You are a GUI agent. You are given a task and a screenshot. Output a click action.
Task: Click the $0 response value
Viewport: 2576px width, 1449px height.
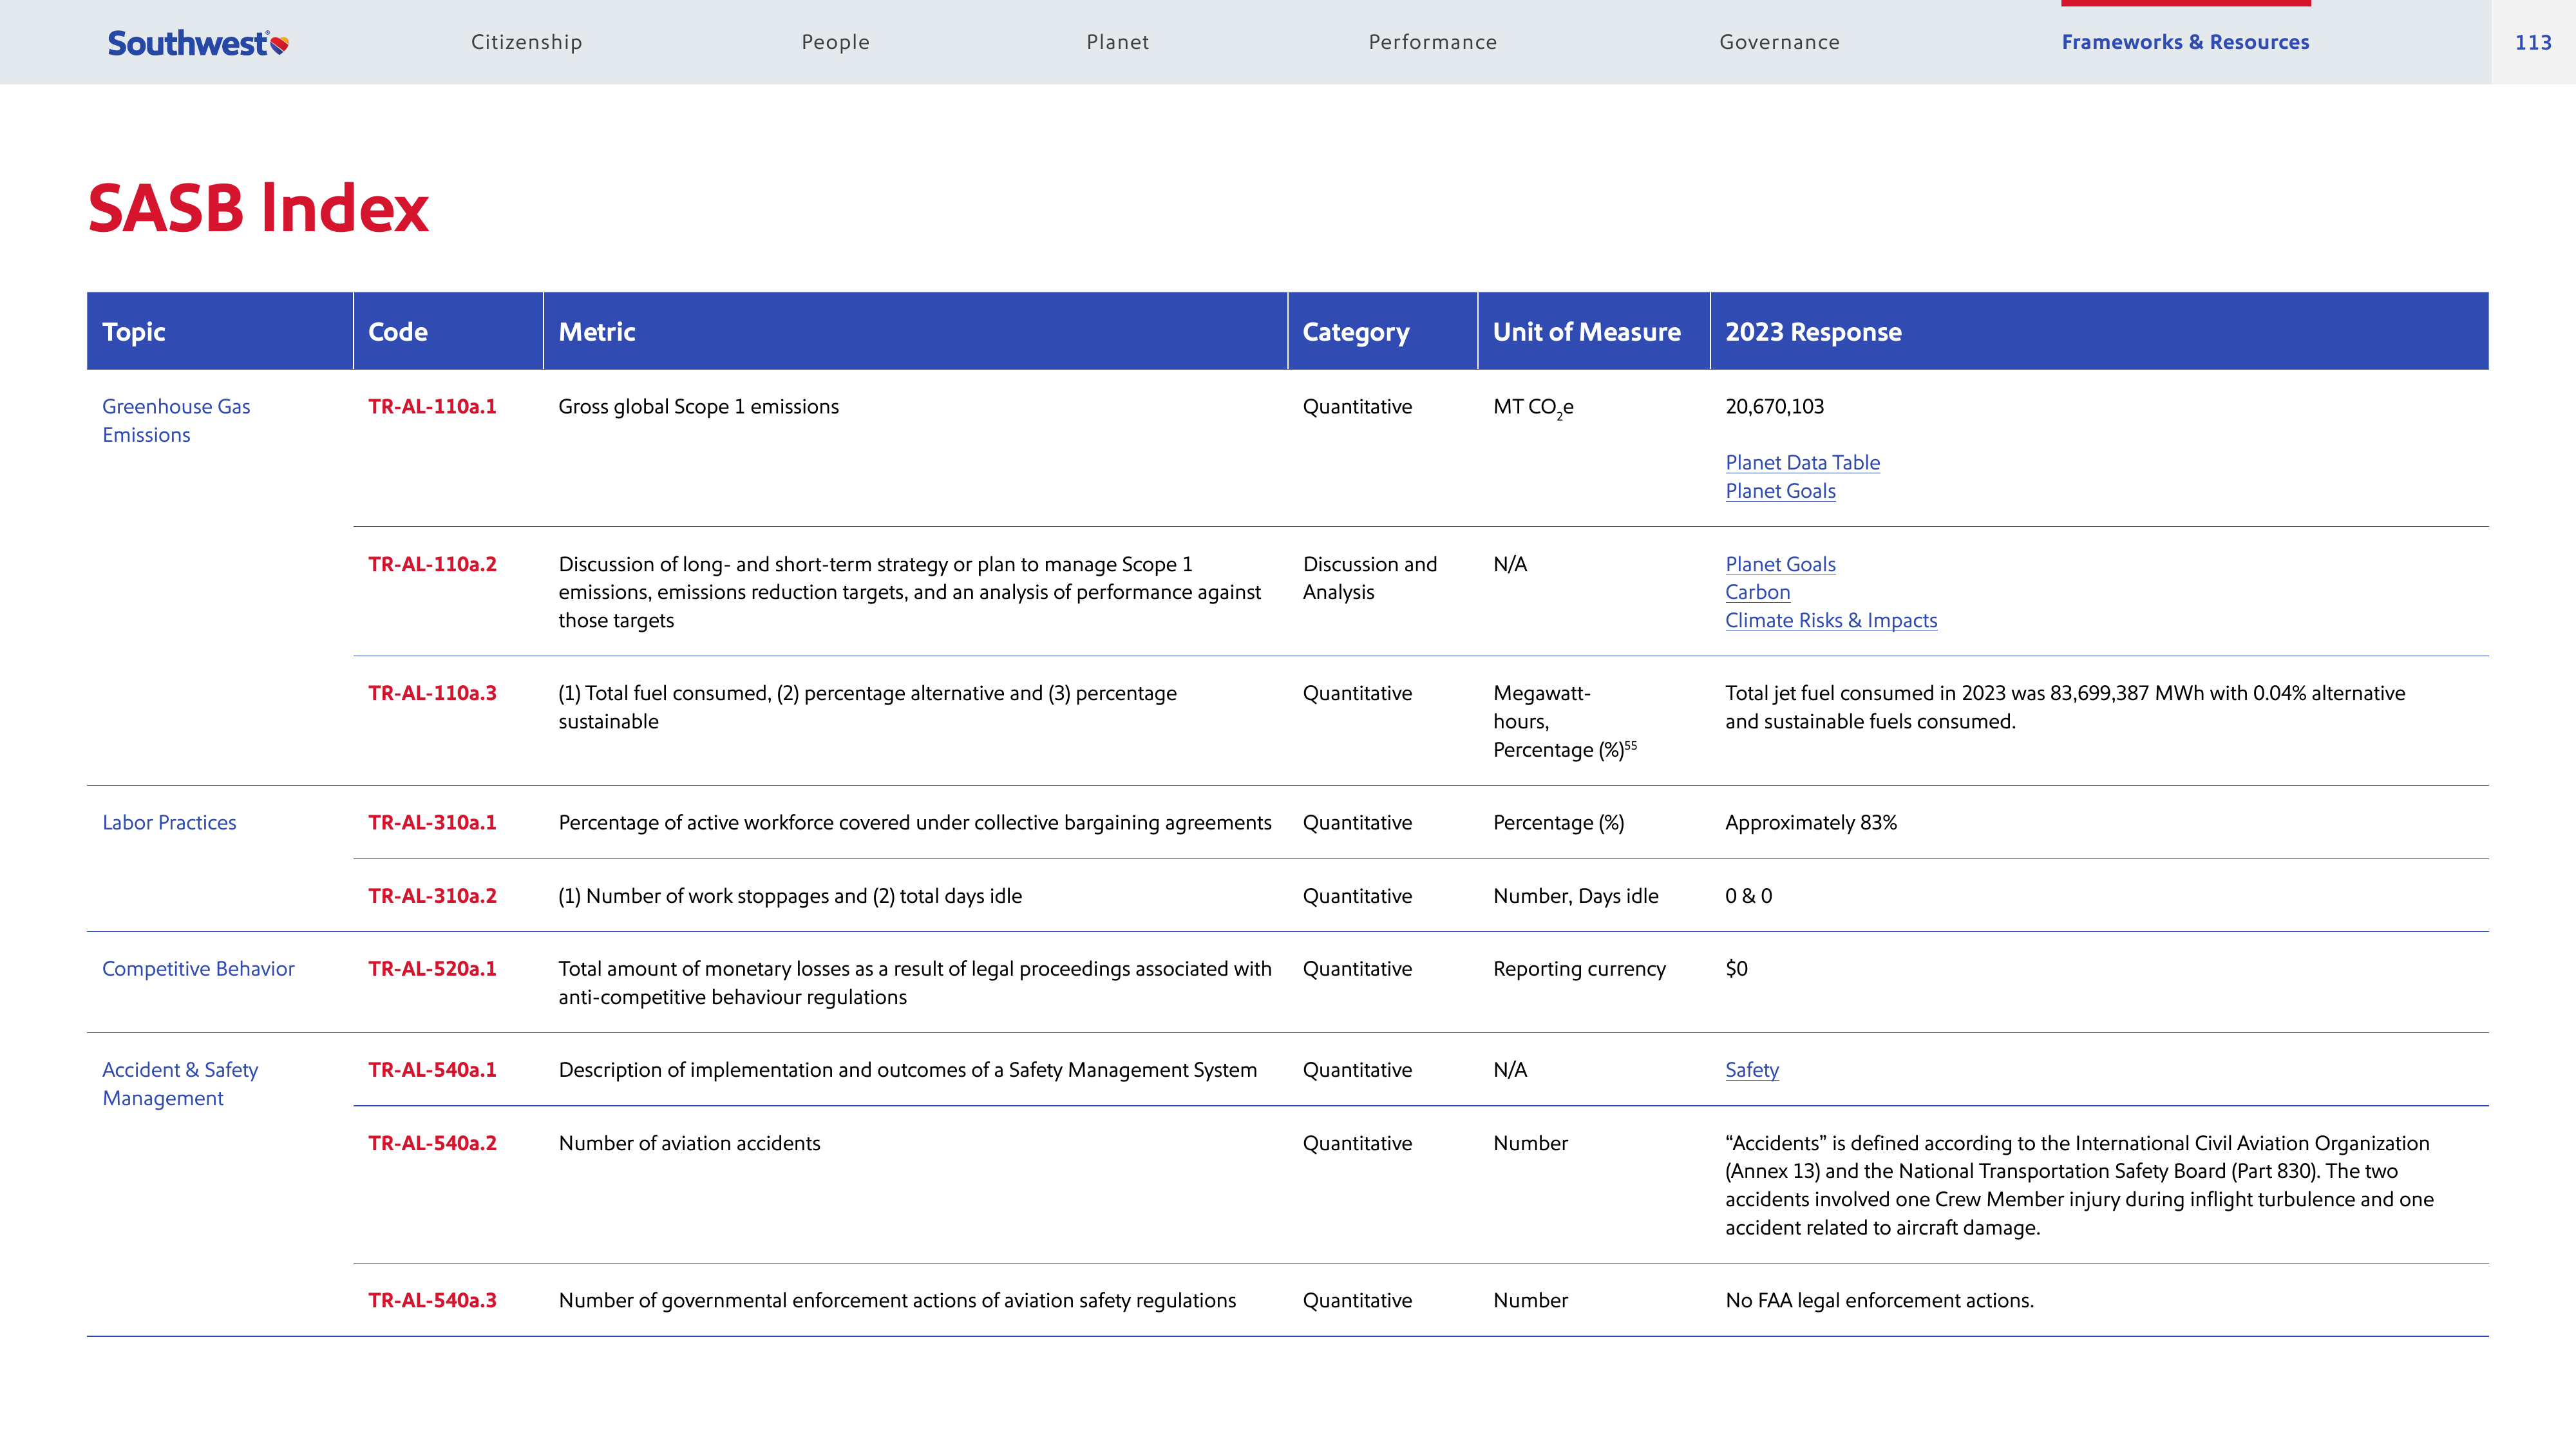tap(1736, 968)
